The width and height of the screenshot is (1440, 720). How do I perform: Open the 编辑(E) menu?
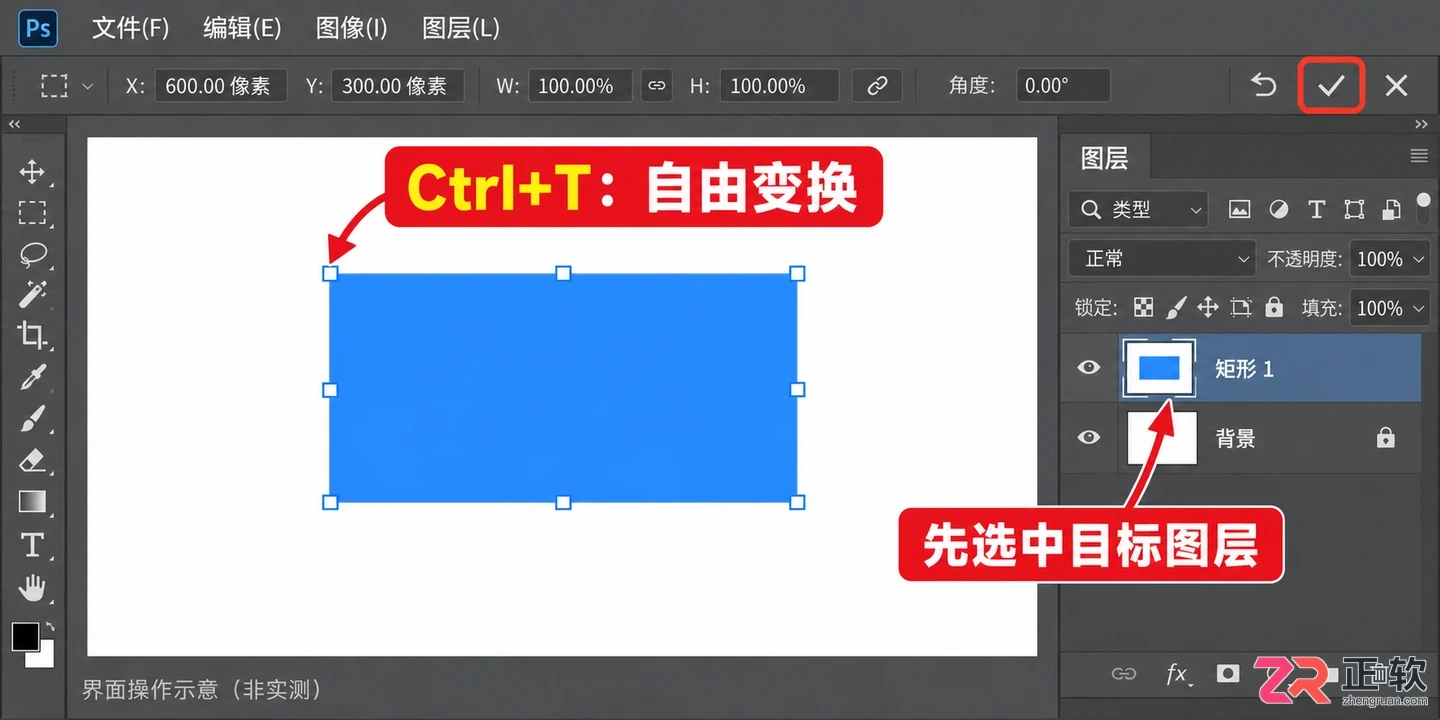pos(242,28)
